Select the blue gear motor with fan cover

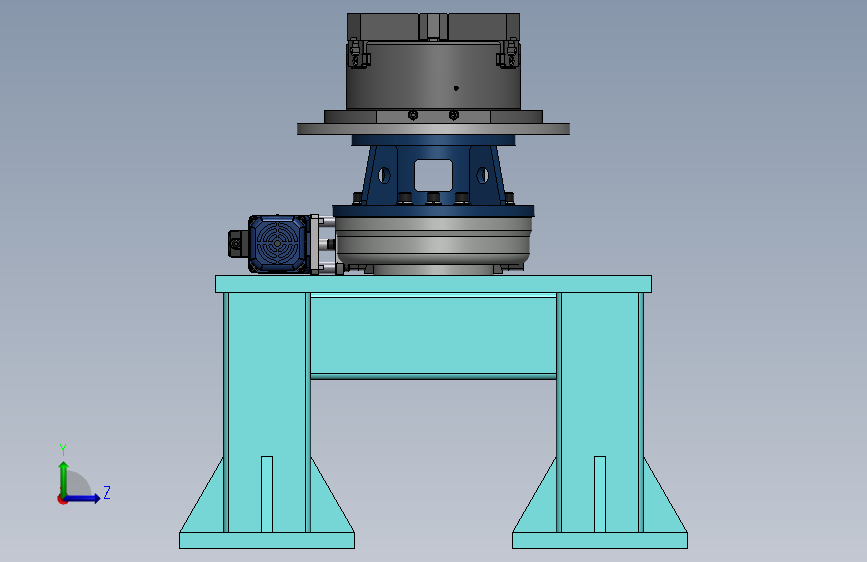278,244
